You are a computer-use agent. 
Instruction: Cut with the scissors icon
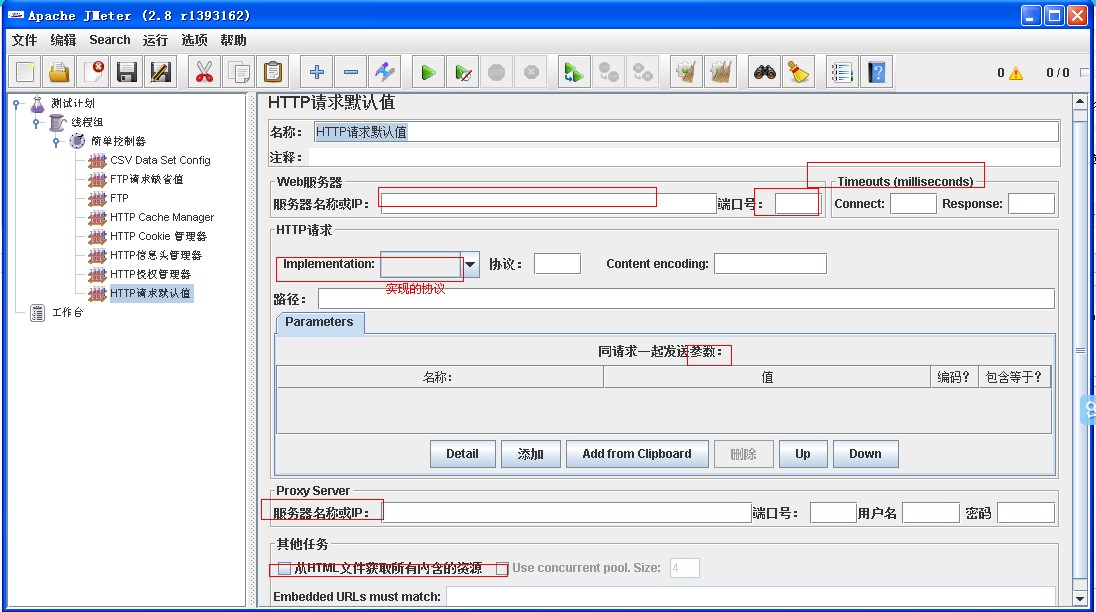click(204, 72)
